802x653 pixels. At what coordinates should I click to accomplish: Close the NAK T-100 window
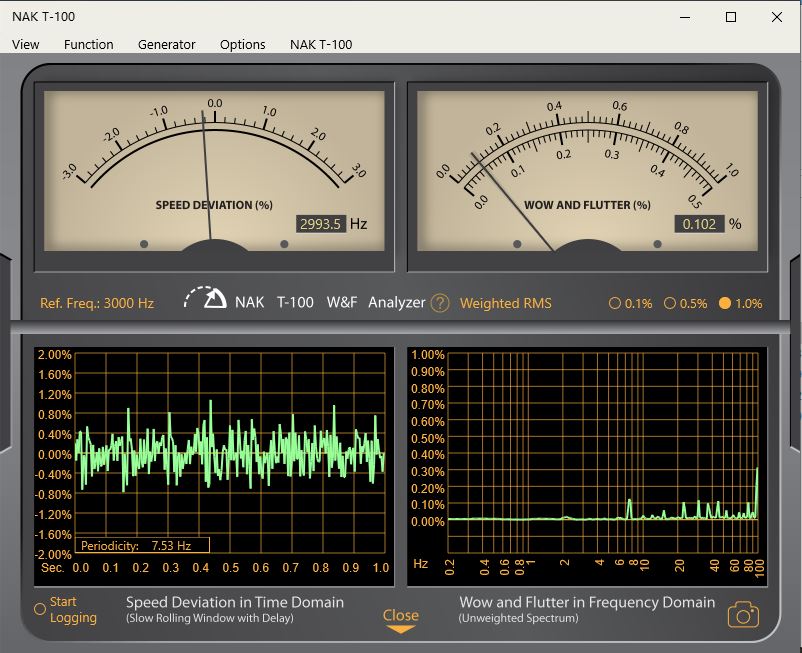click(777, 17)
